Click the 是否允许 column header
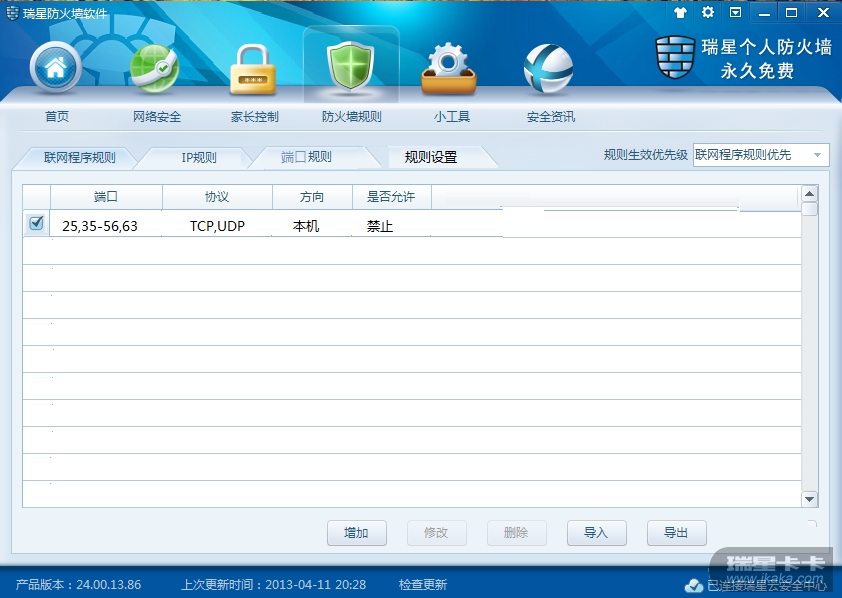Image resolution: width=842 pixels, height=598 pixels. pyautogui.click(x=391, y=197)
